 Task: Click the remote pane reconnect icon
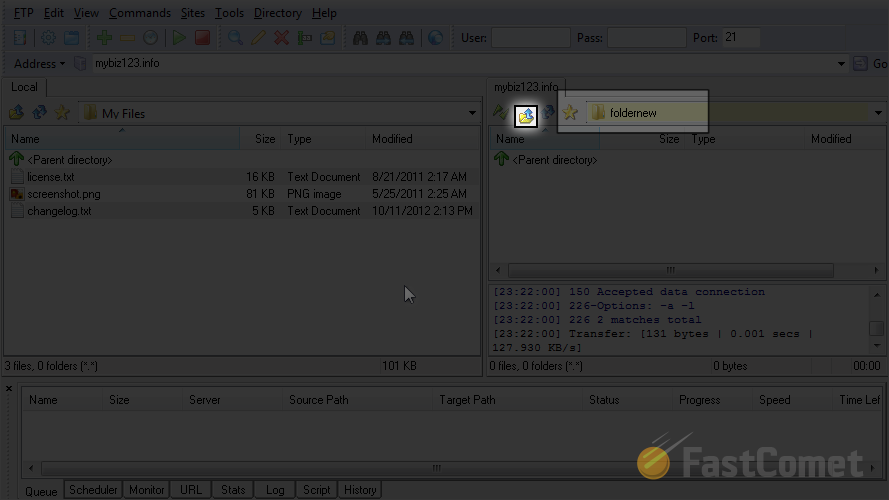point(500,112)
